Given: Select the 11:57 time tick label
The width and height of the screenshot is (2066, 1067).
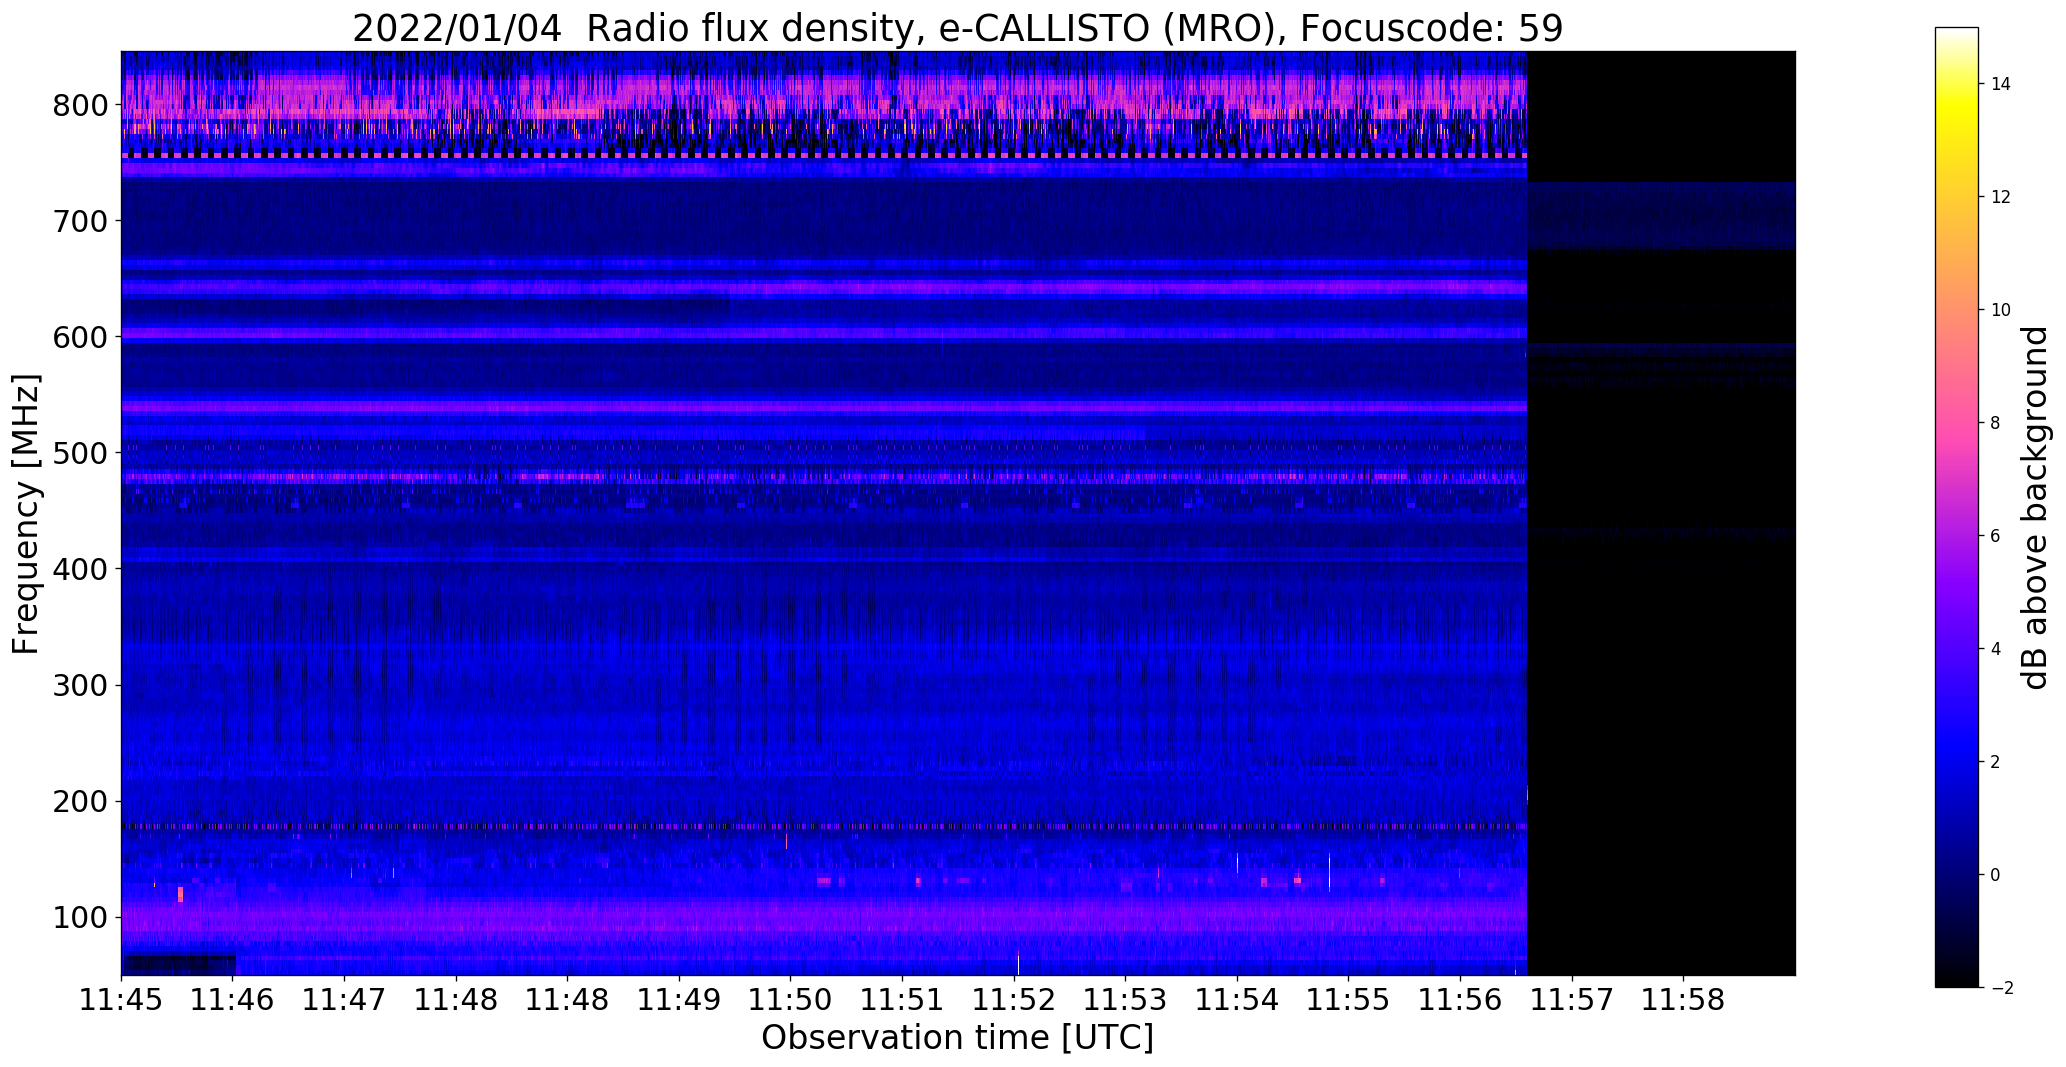Looking at the screenshot, I should [1573, 999].
